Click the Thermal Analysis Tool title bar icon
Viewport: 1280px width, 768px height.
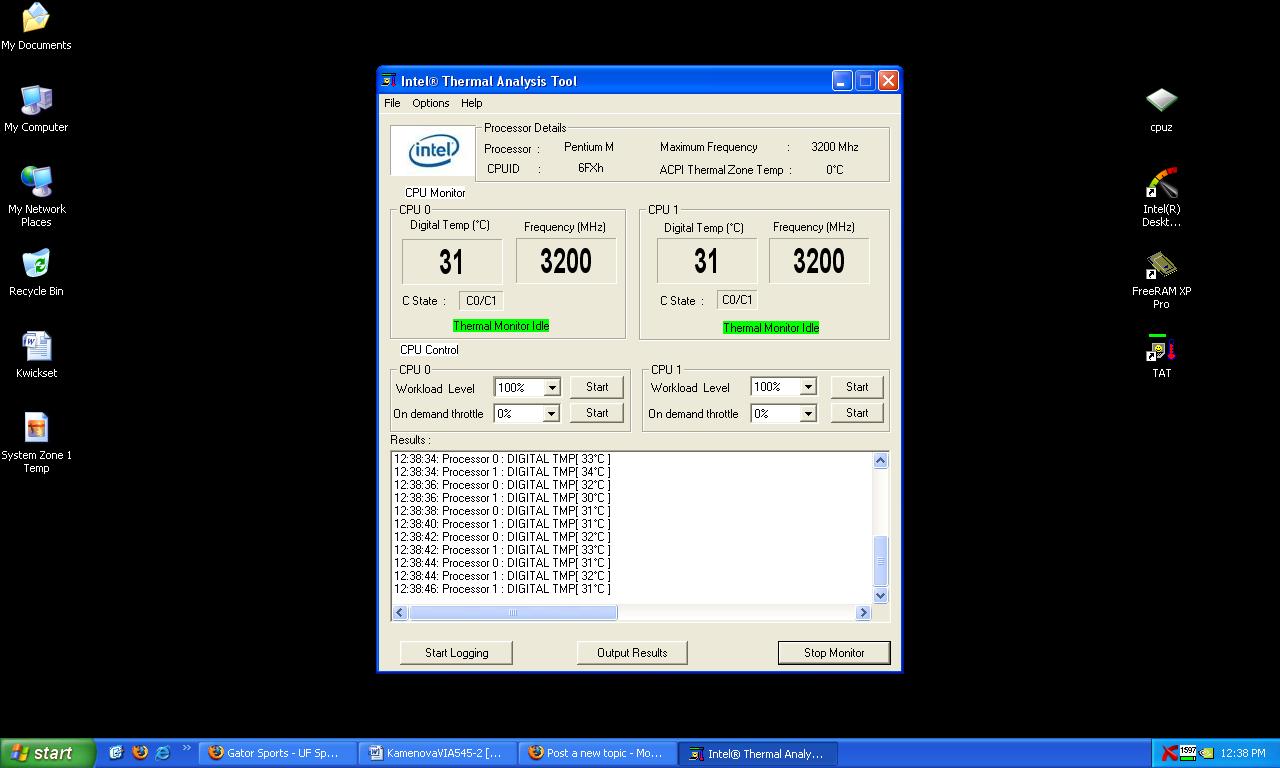[388, 80]
